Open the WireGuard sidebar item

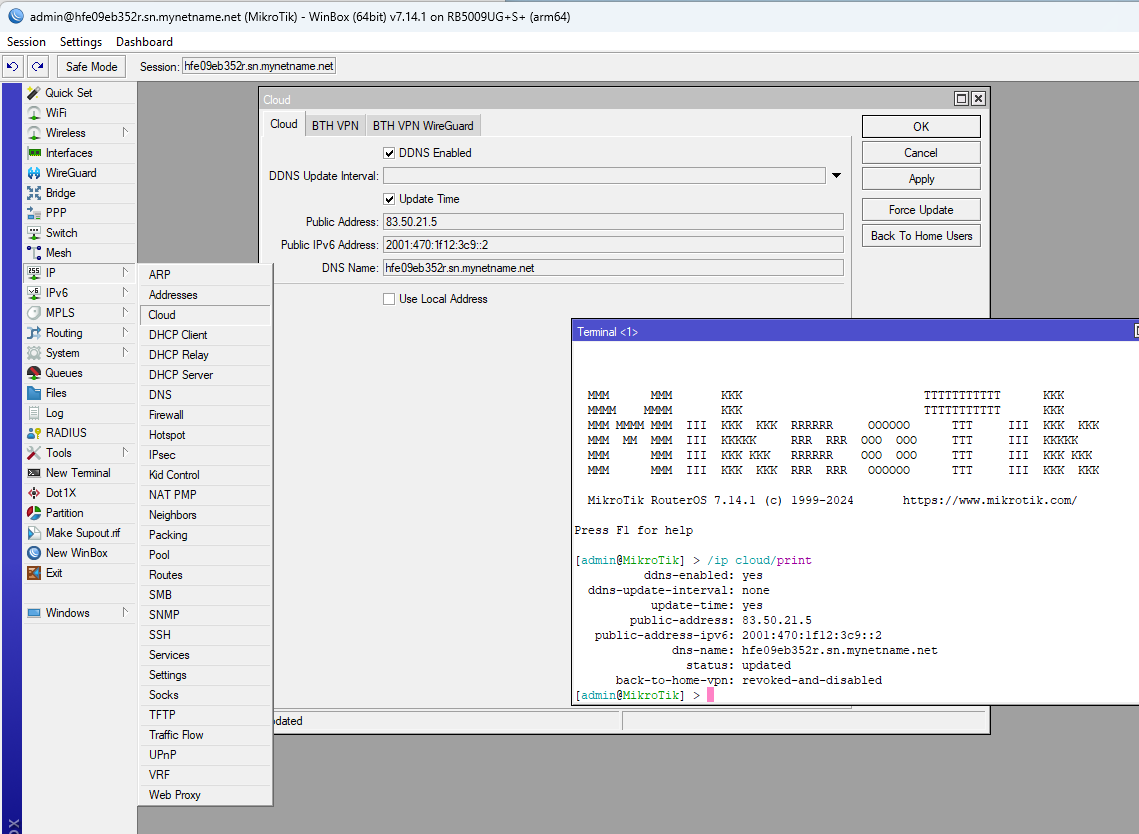(70, 173)
